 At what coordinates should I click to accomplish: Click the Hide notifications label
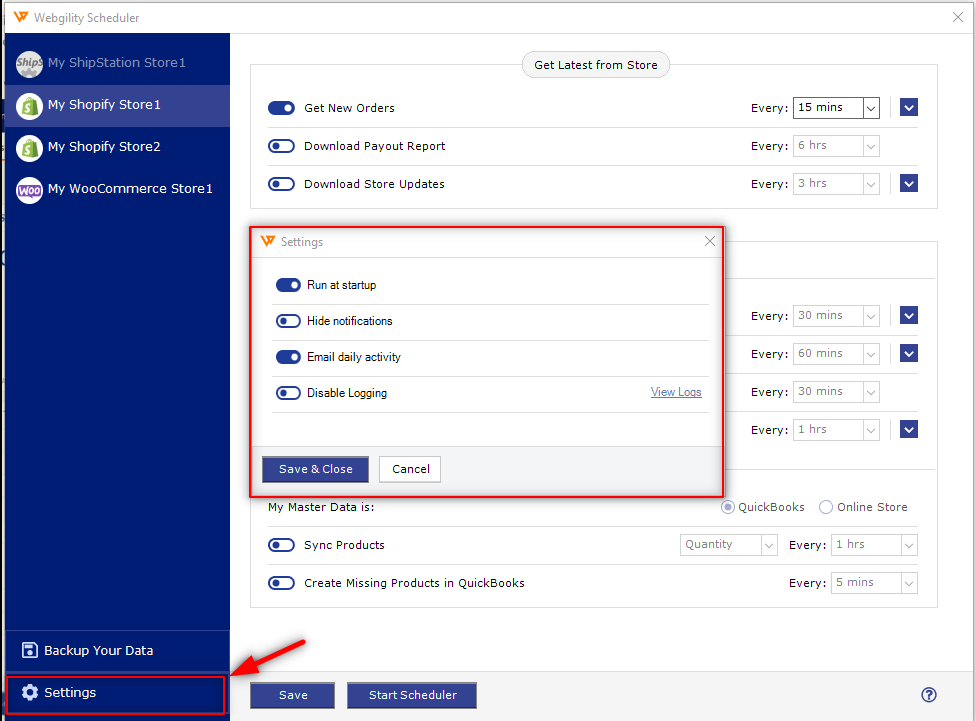350,321
